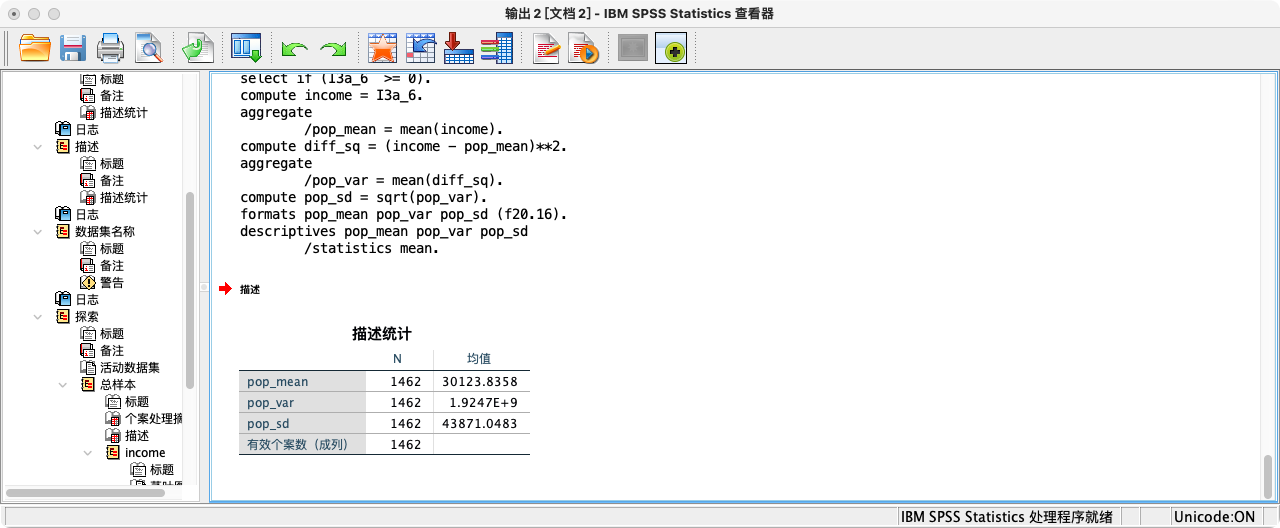The width and height of the screenshot is (1280, 528).
Task: Click the syntax line 'compute income = I3a_6.'
Action: 332,96
